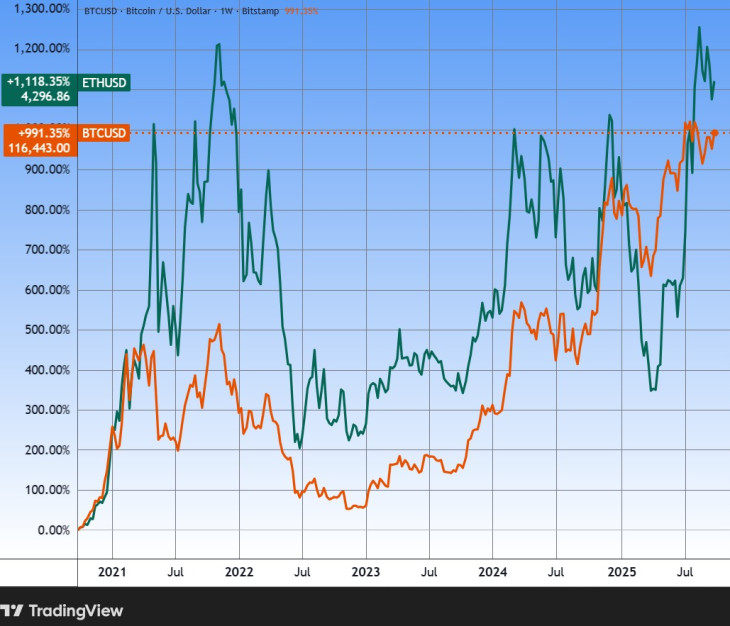
Task: Open the TradingView wordmark link
Action: 75,610
